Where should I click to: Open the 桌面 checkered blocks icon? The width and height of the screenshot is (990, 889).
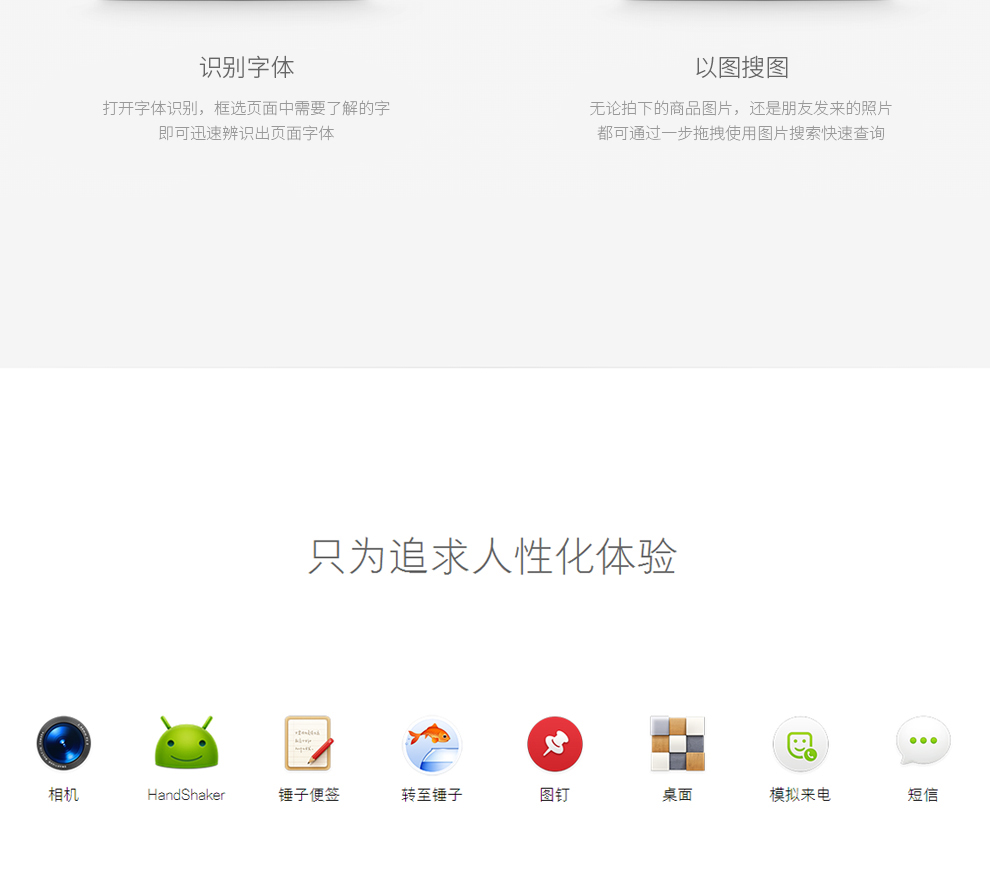[x=677, y=743]
